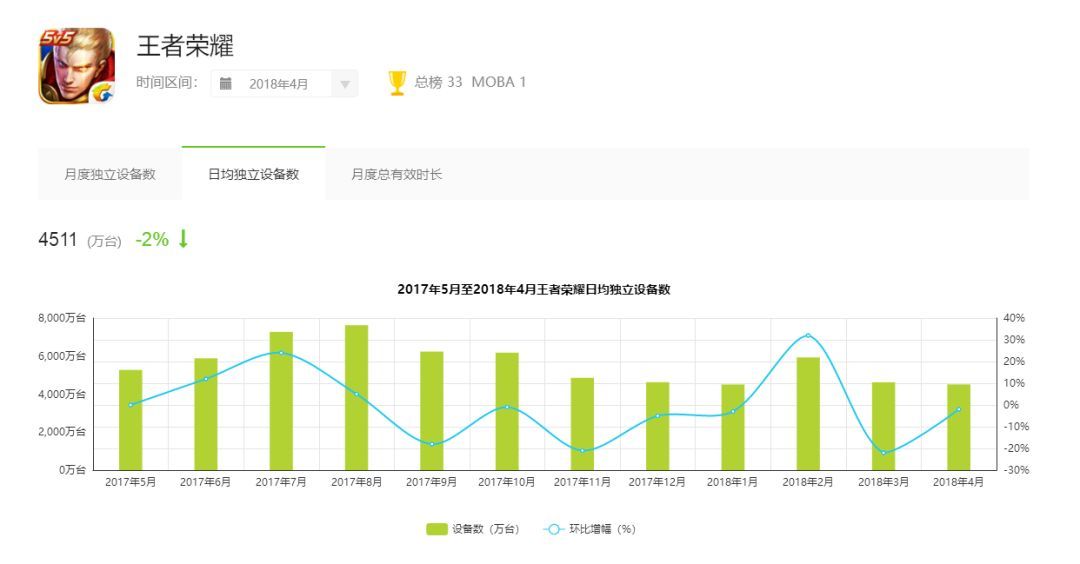Image resolution: width=1080 pixels, height=564 pixels.
Task: Open the 2018年4月 time range dropdown arrow
Action: tap(345, 85)
